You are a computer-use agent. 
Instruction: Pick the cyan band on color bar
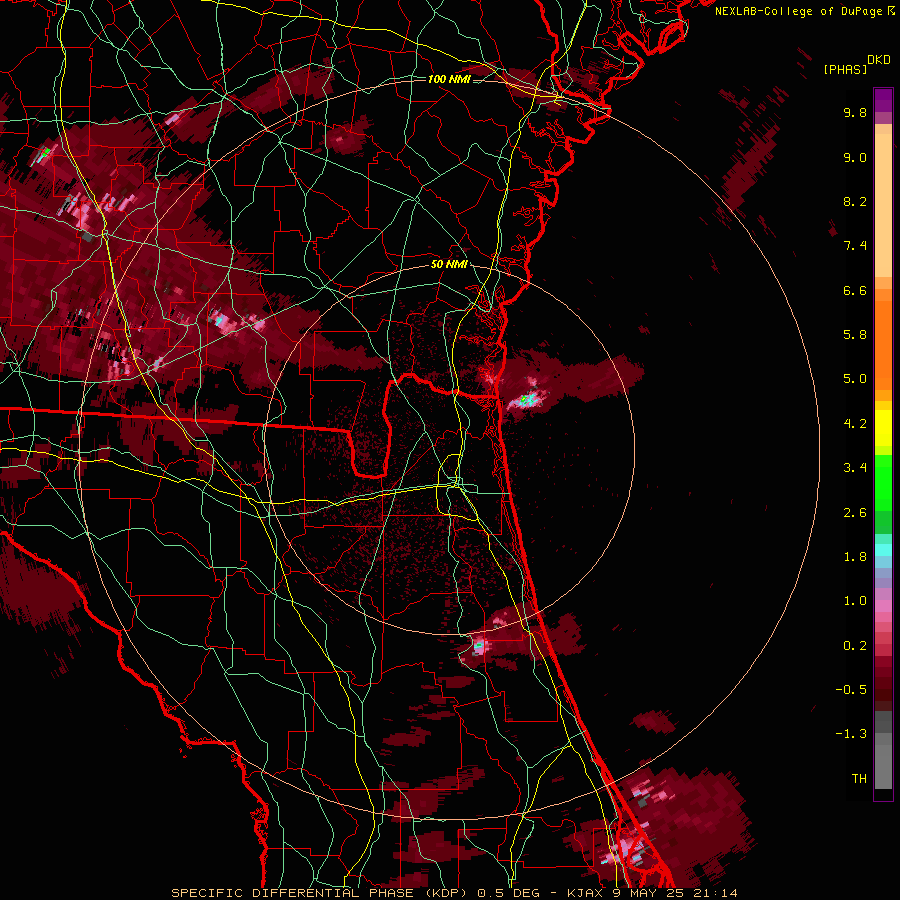(x=883, y=550)
